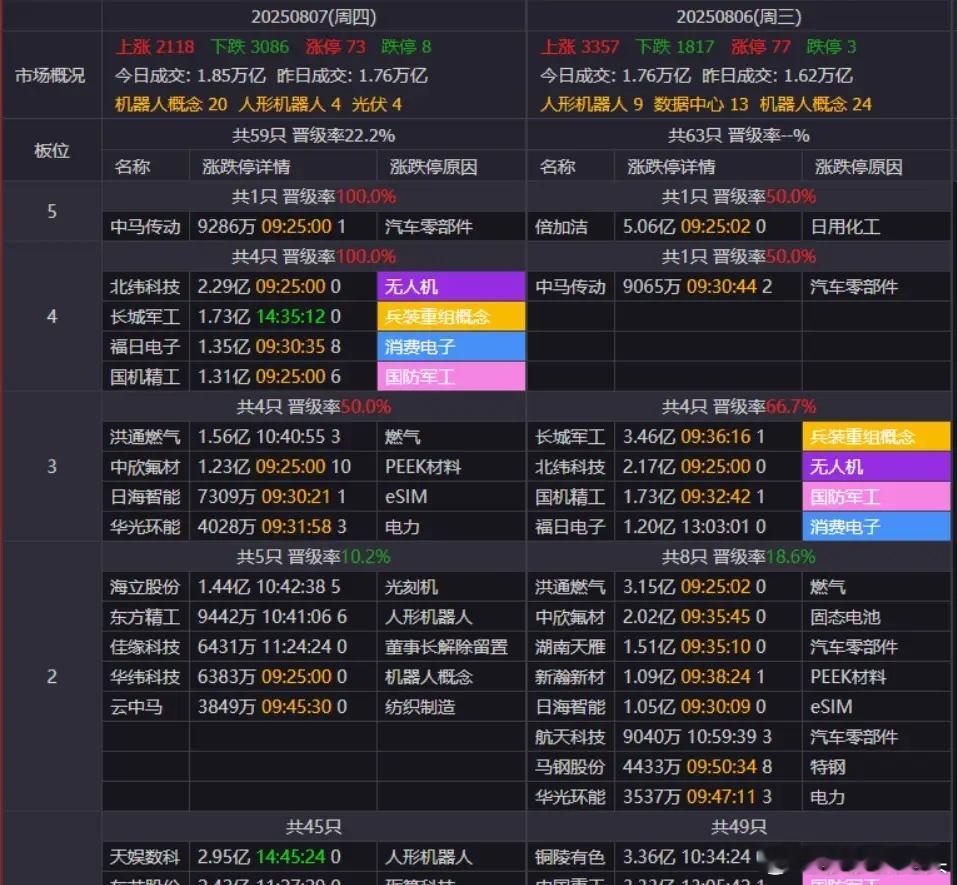Click stock 华纬科技 in the 2-board list
Viewport: 957px width, 885px height.
click(145, 677)
